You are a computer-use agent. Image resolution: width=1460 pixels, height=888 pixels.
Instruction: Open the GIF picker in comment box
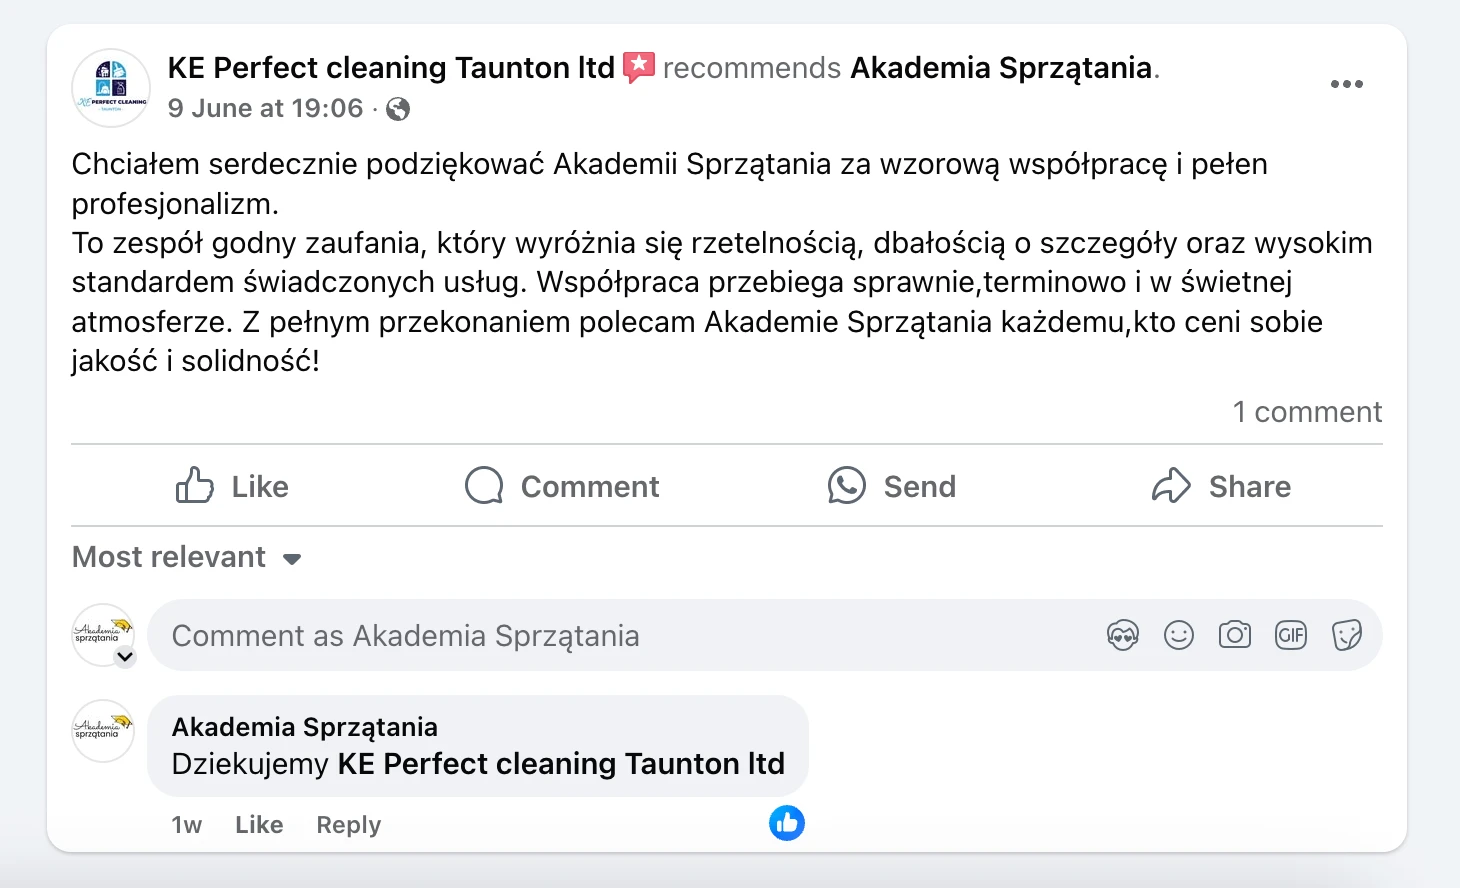[1291, 635]
